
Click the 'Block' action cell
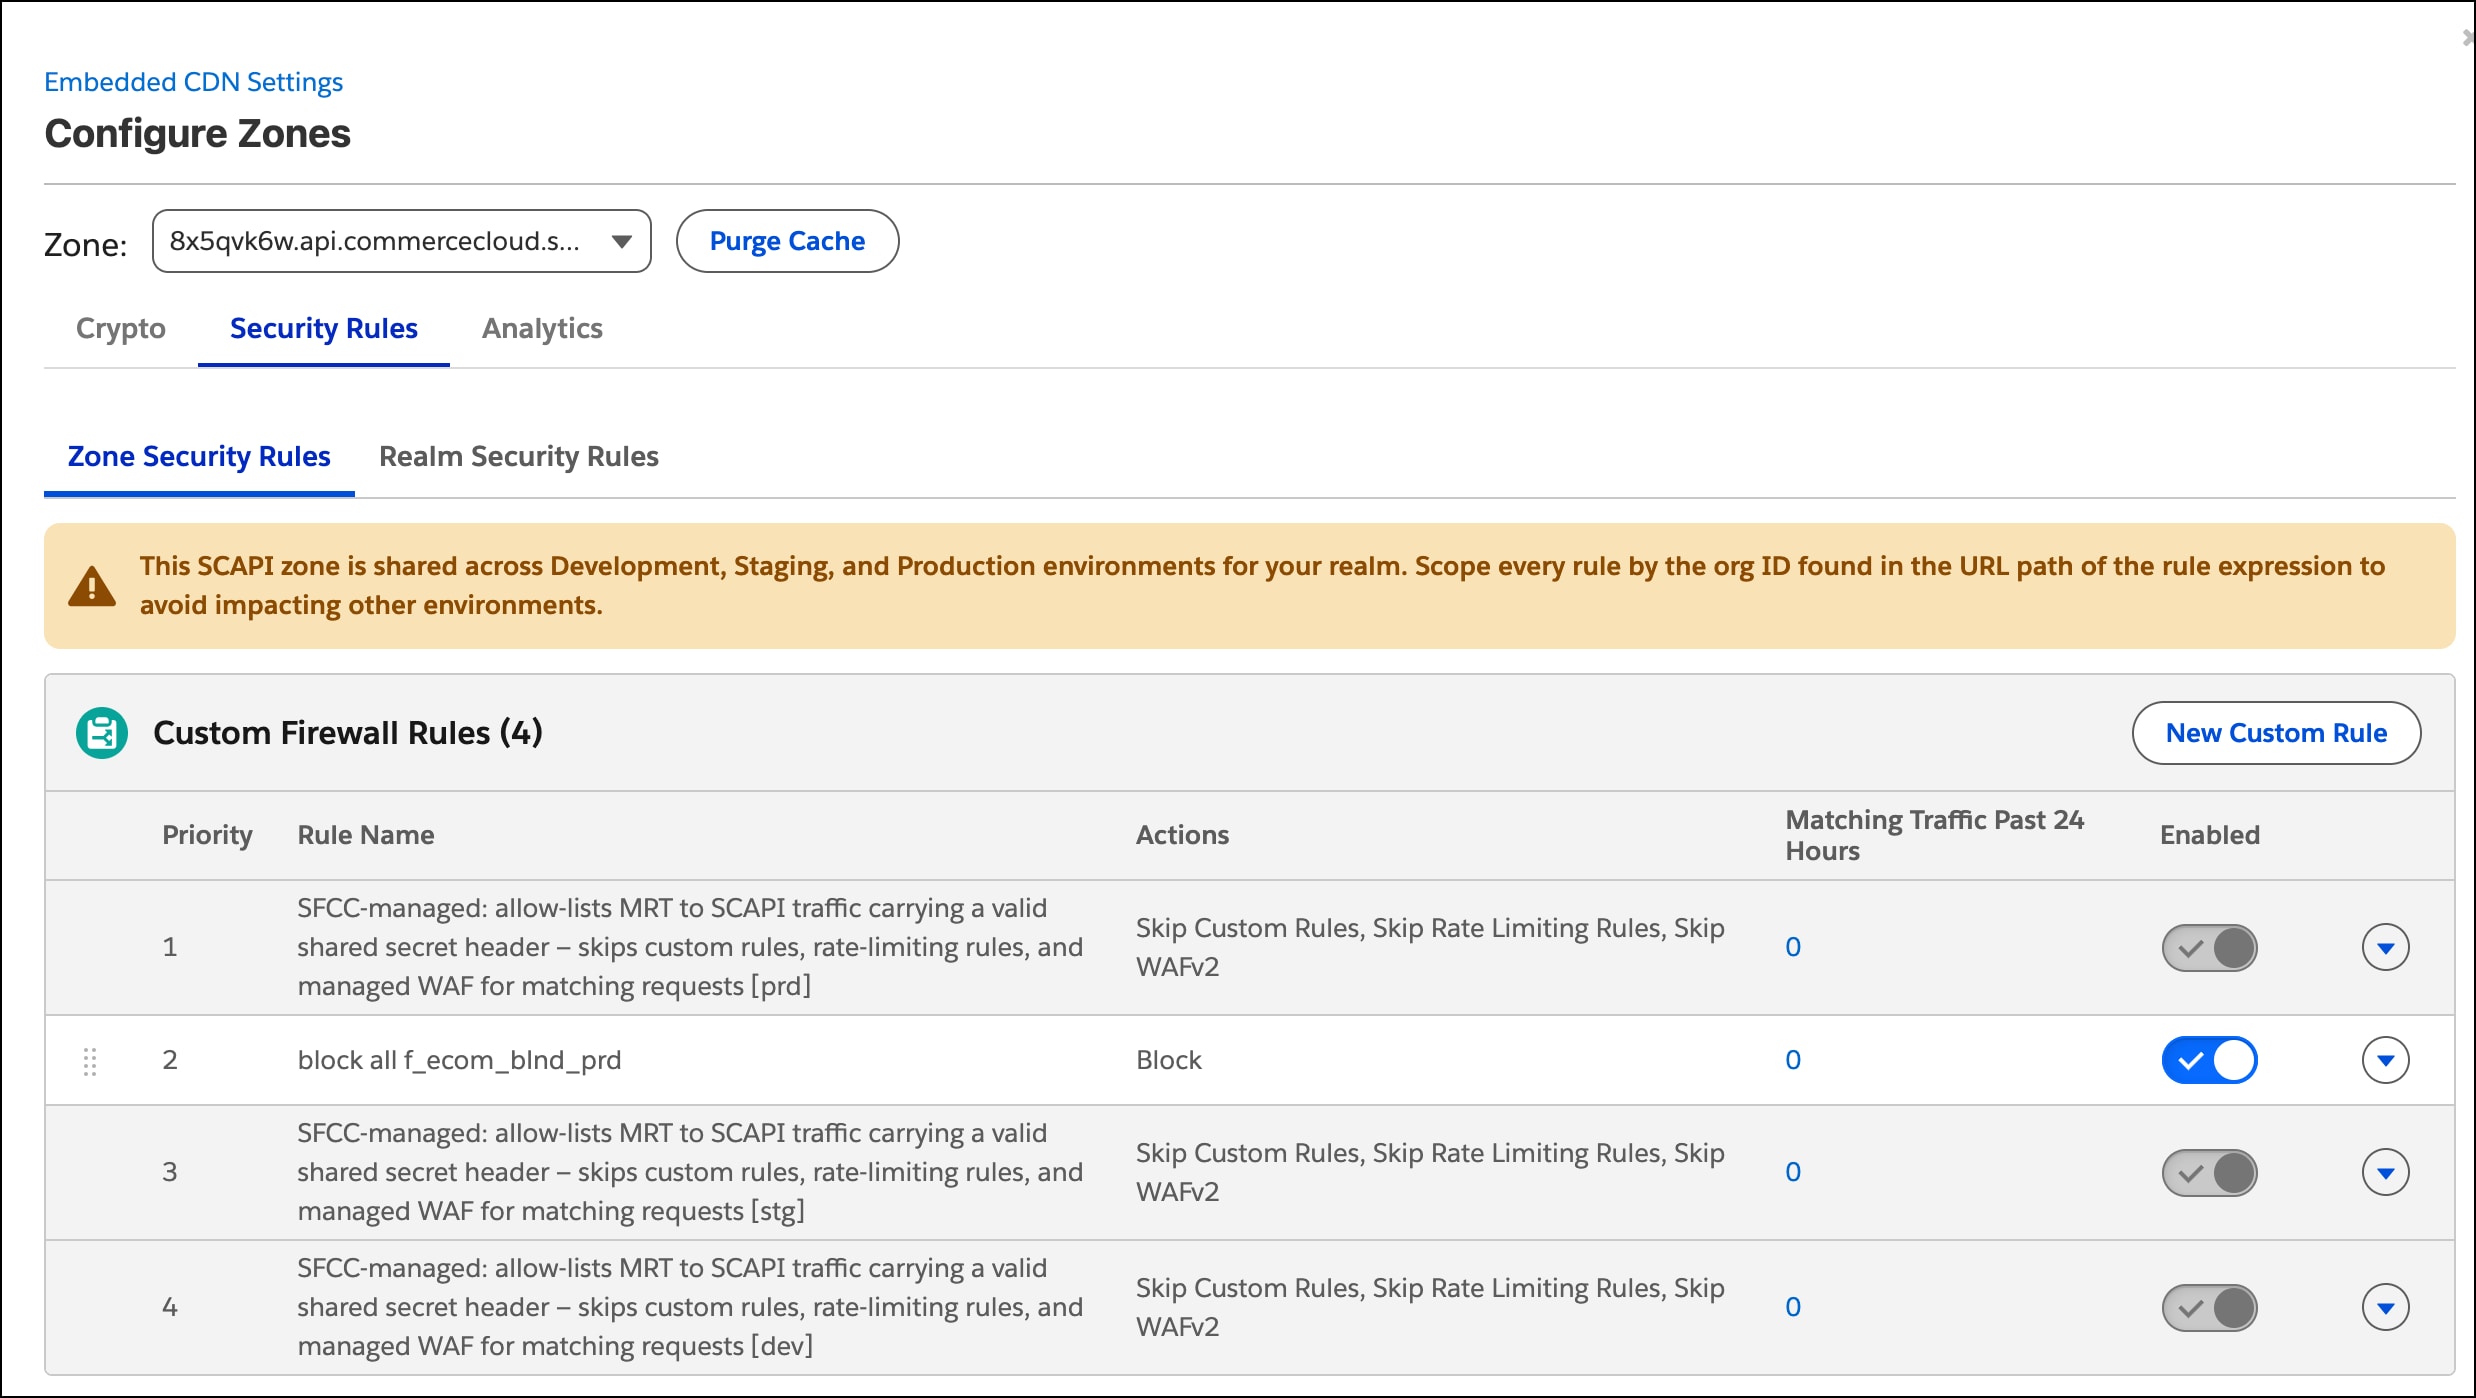pos(1168,1060)
